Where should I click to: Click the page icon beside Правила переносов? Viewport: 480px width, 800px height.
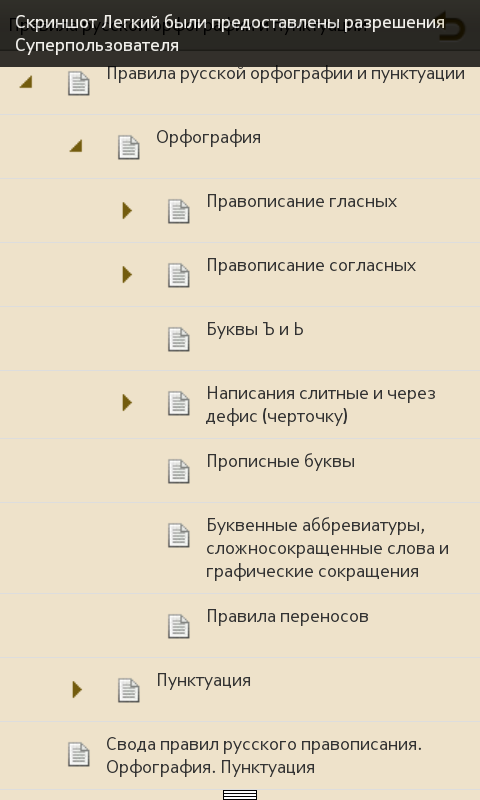(179, 626)
